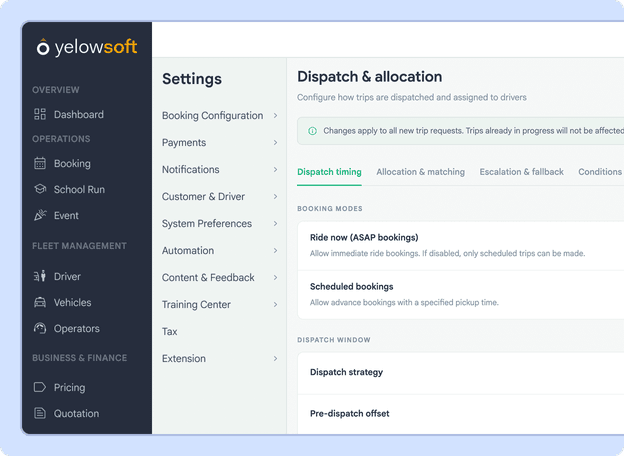624x456 pixels.
Task: Click the Dispatch & allocation heading
Action: [x=369, y=76]
